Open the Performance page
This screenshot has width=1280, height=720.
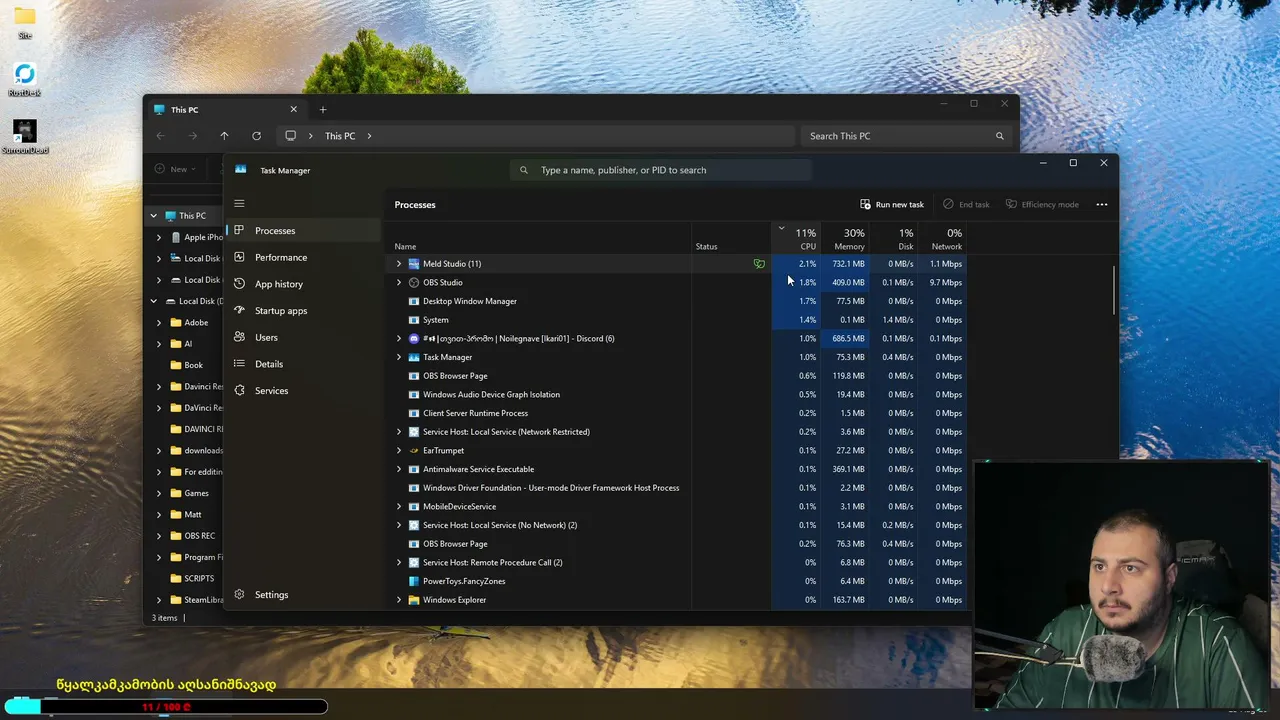pyautogui.click(x=304, y=257)
